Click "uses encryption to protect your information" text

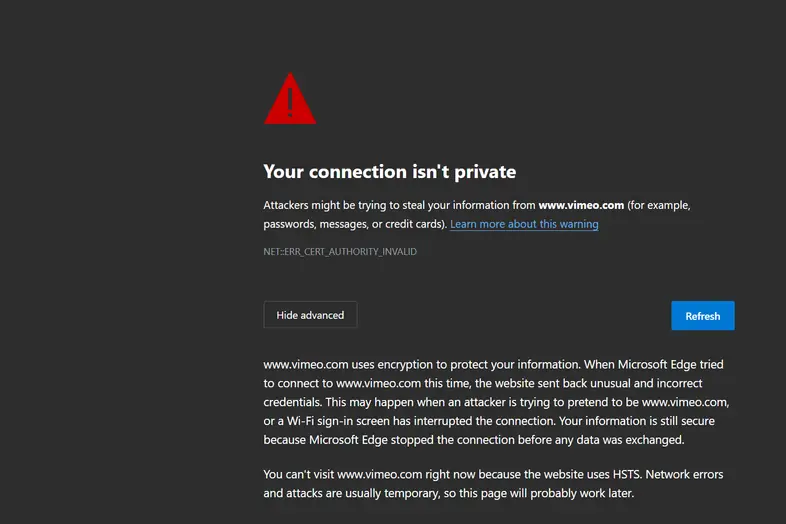click(465, 365)
